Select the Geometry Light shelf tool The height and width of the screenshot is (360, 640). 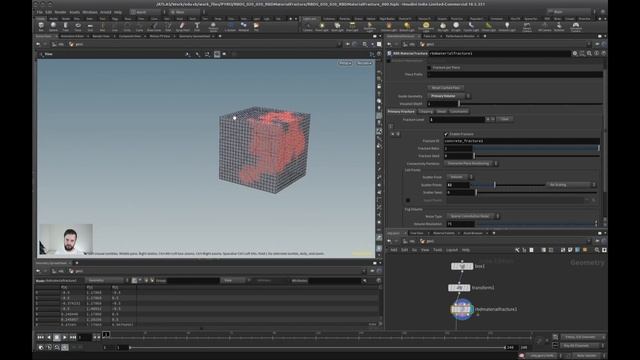[x=370, y=27]
